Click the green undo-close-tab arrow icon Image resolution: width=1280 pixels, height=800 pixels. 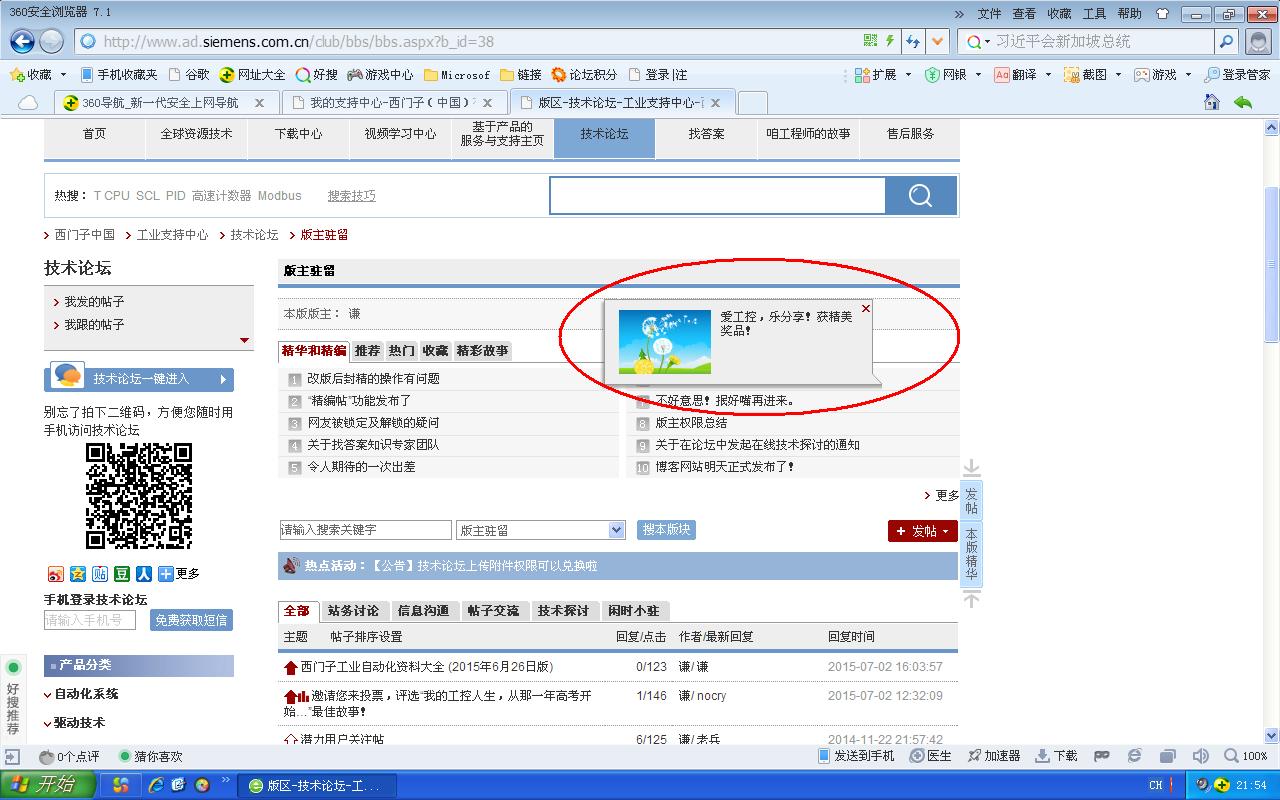pyautogui.click(x=1243, y=102)
